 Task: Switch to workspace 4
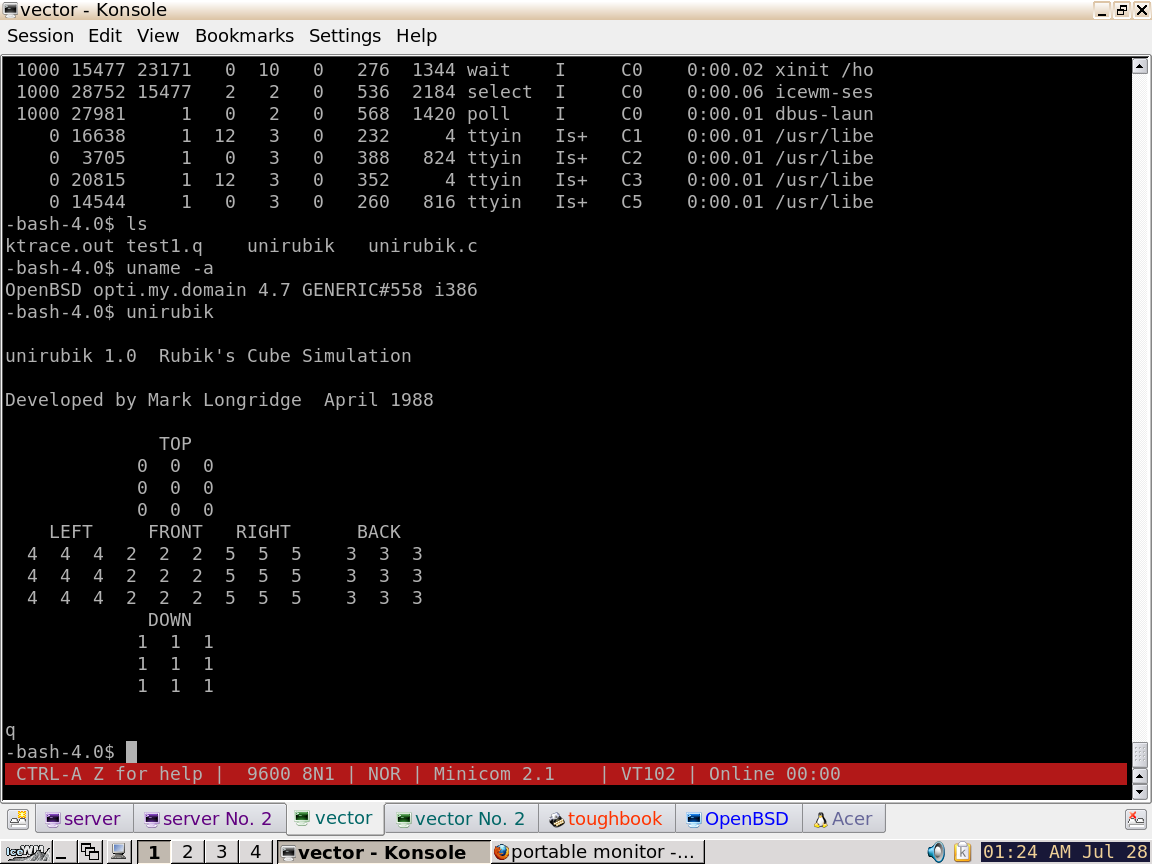(x=255, y=852)
